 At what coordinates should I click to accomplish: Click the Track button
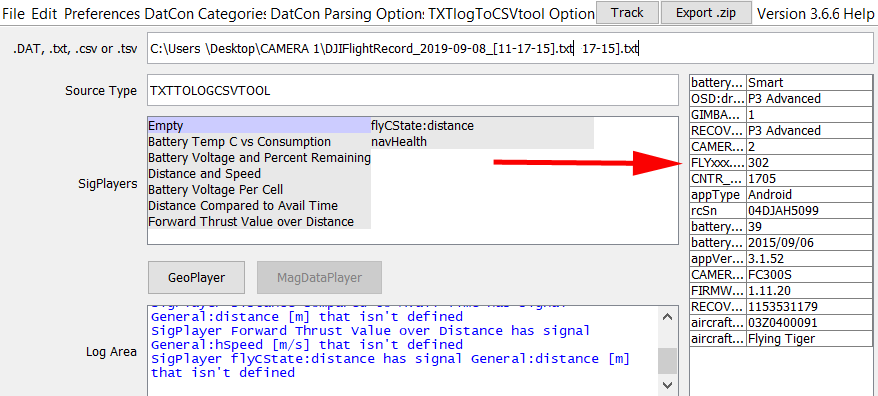[627, 12]
